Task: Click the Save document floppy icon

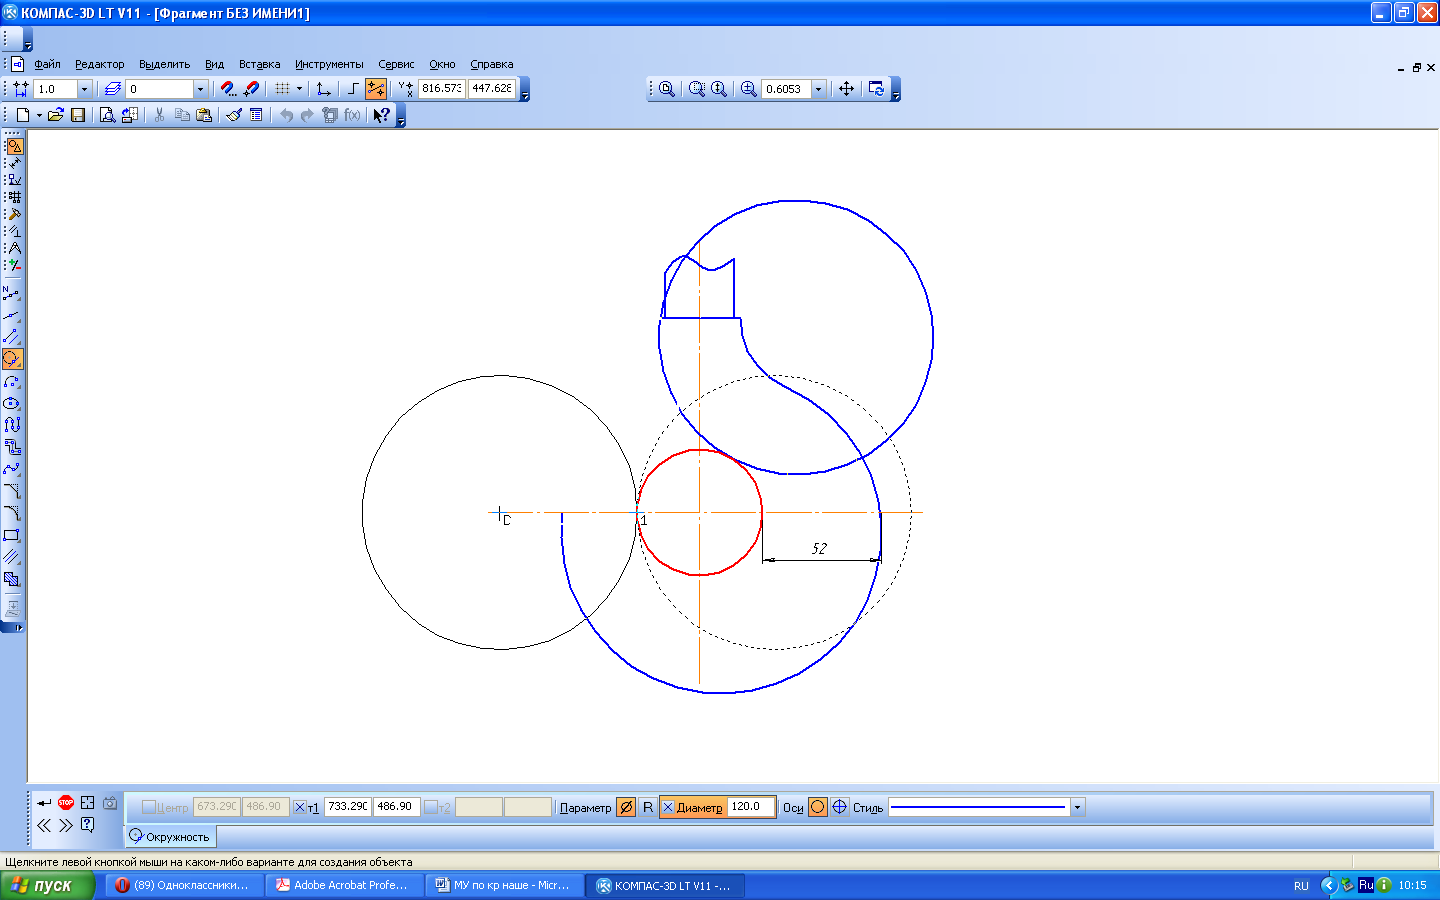Action: click(78, 115)
